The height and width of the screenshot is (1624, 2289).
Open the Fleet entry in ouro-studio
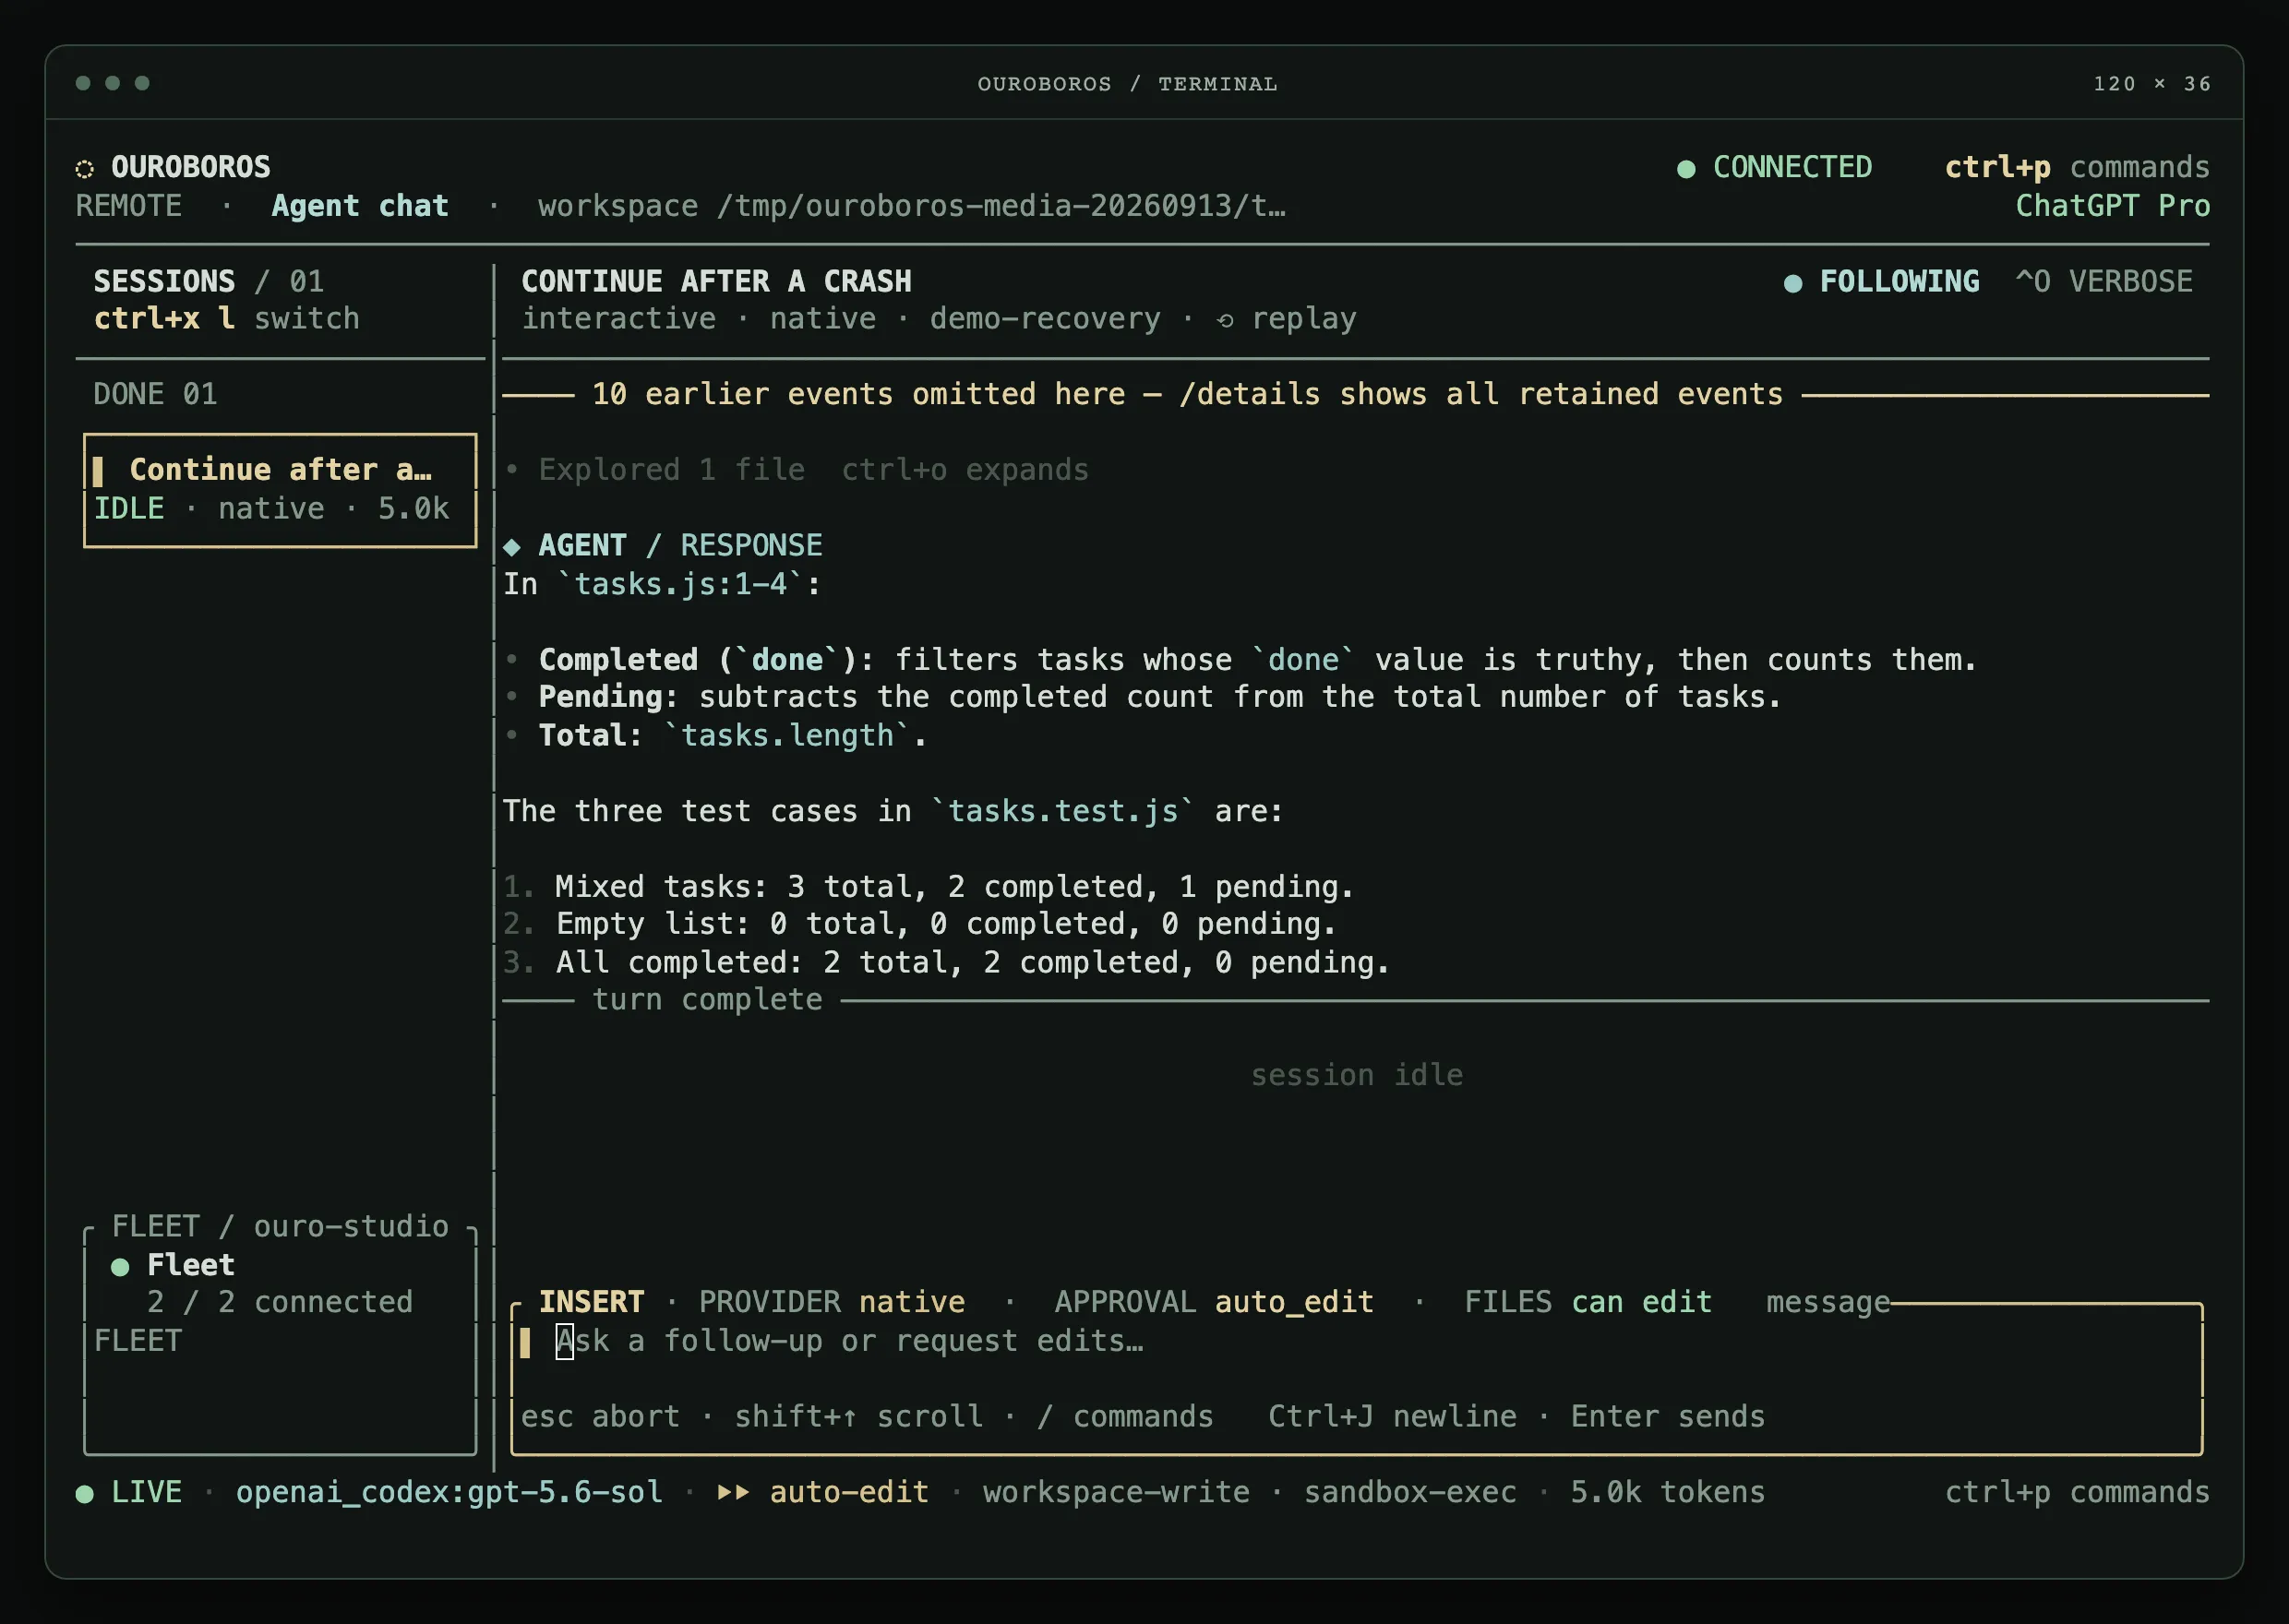pos(190,1265)
